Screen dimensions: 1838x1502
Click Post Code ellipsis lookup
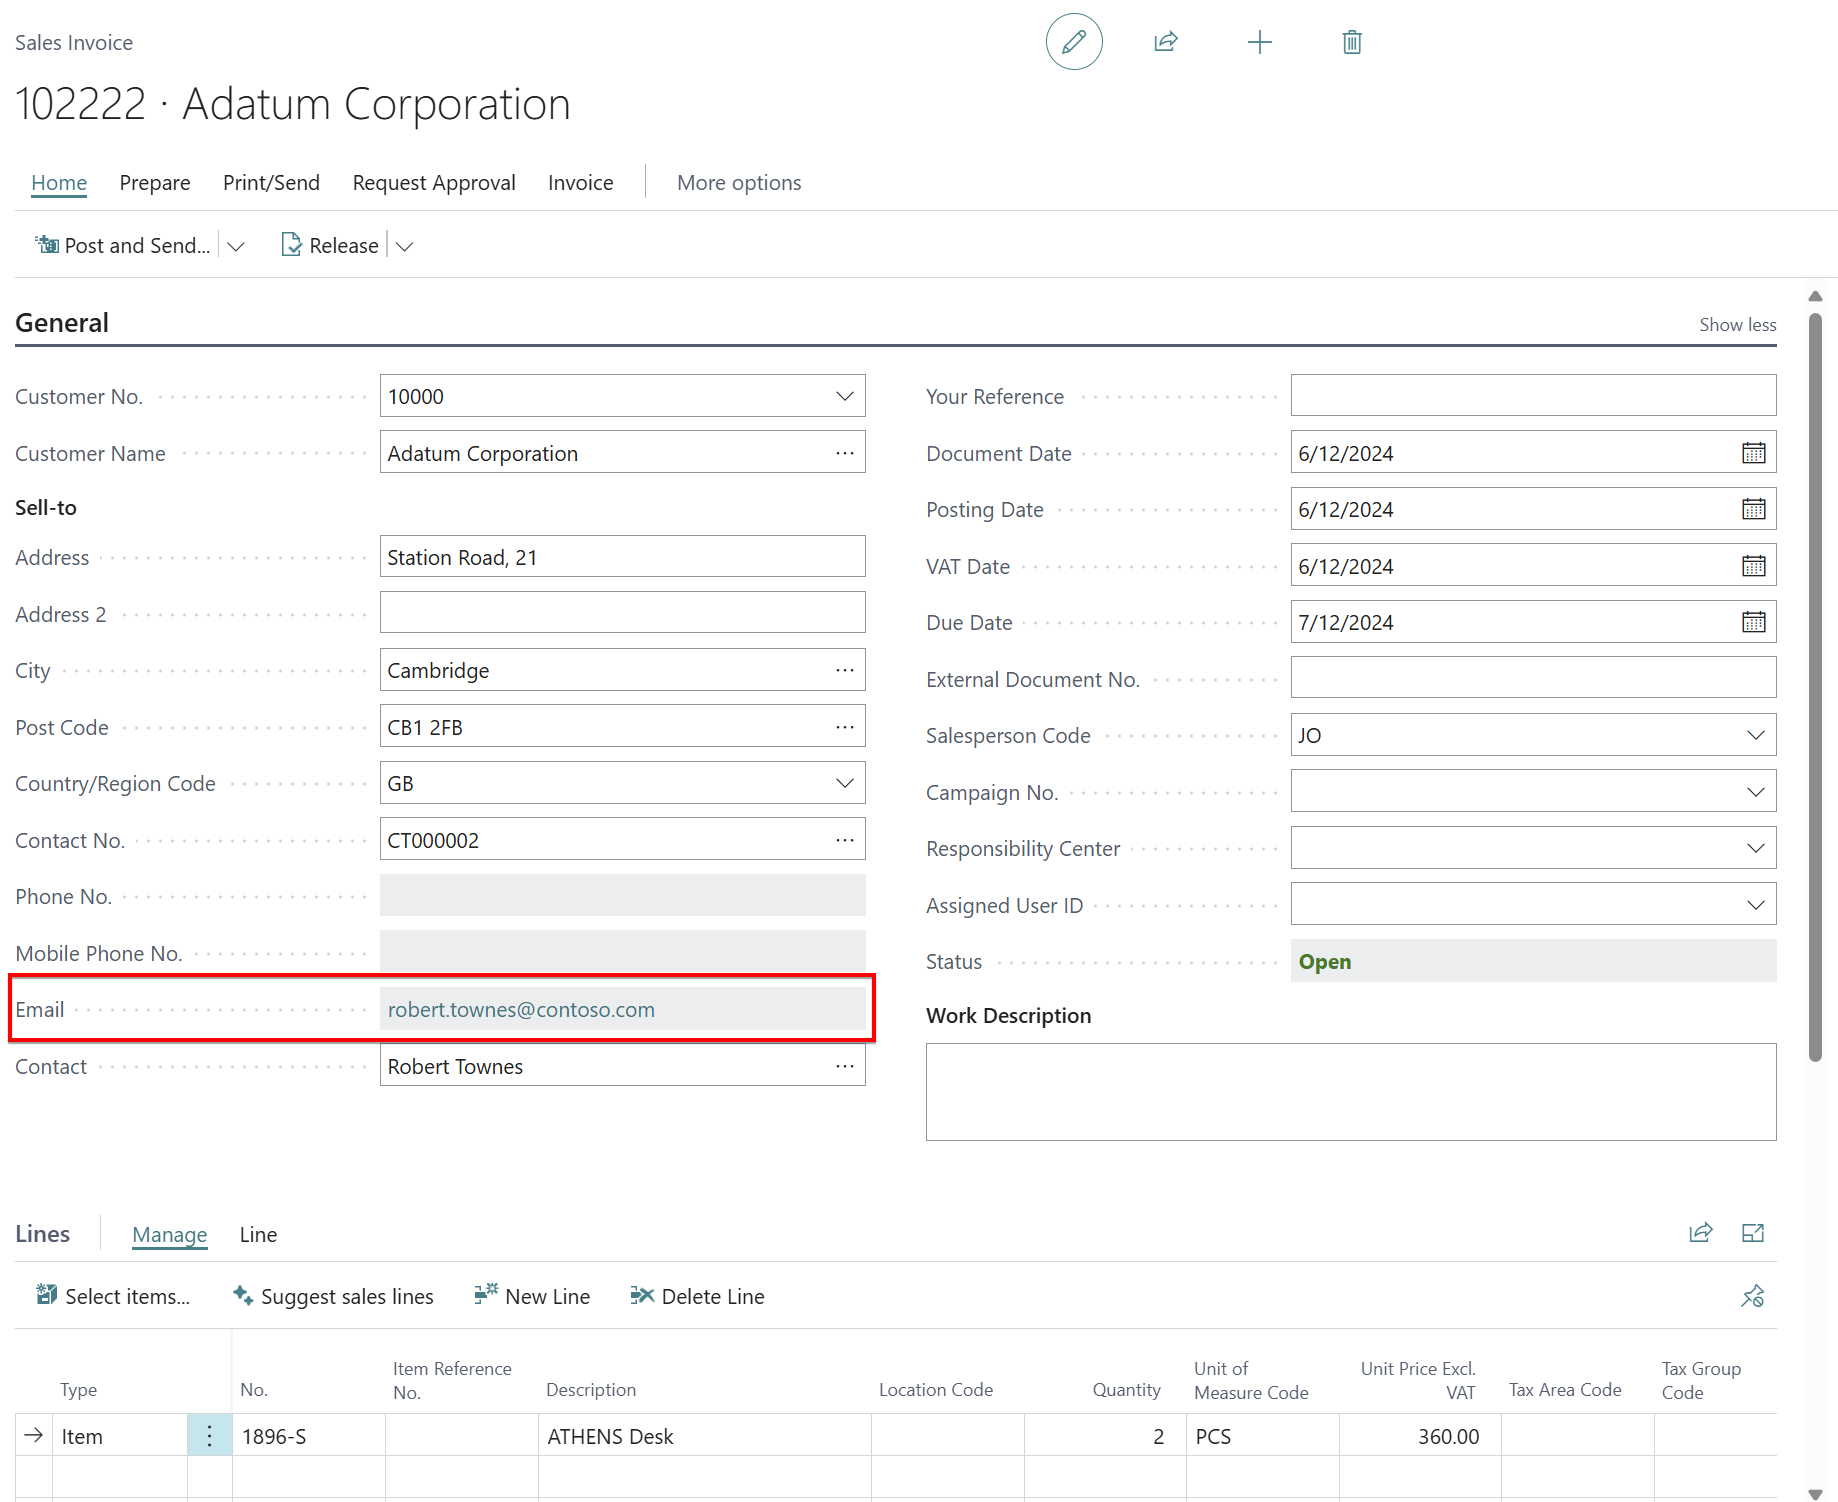click(x=845, y=727)
